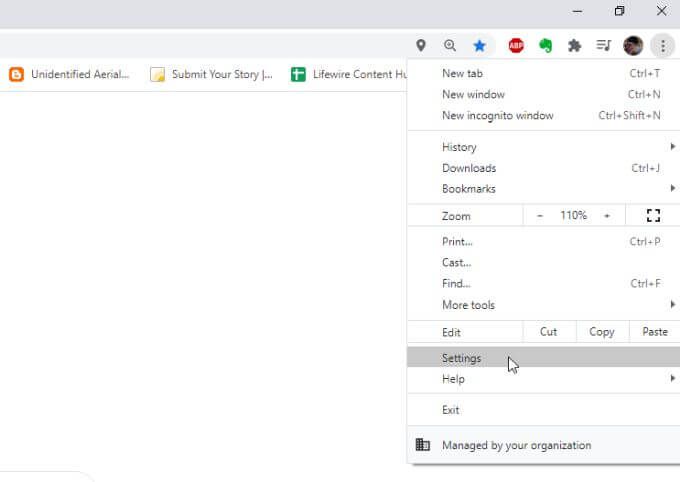Viewport: 680px width, 482px height.
Task: Select New tab from the menu
Action: [543, 73]
